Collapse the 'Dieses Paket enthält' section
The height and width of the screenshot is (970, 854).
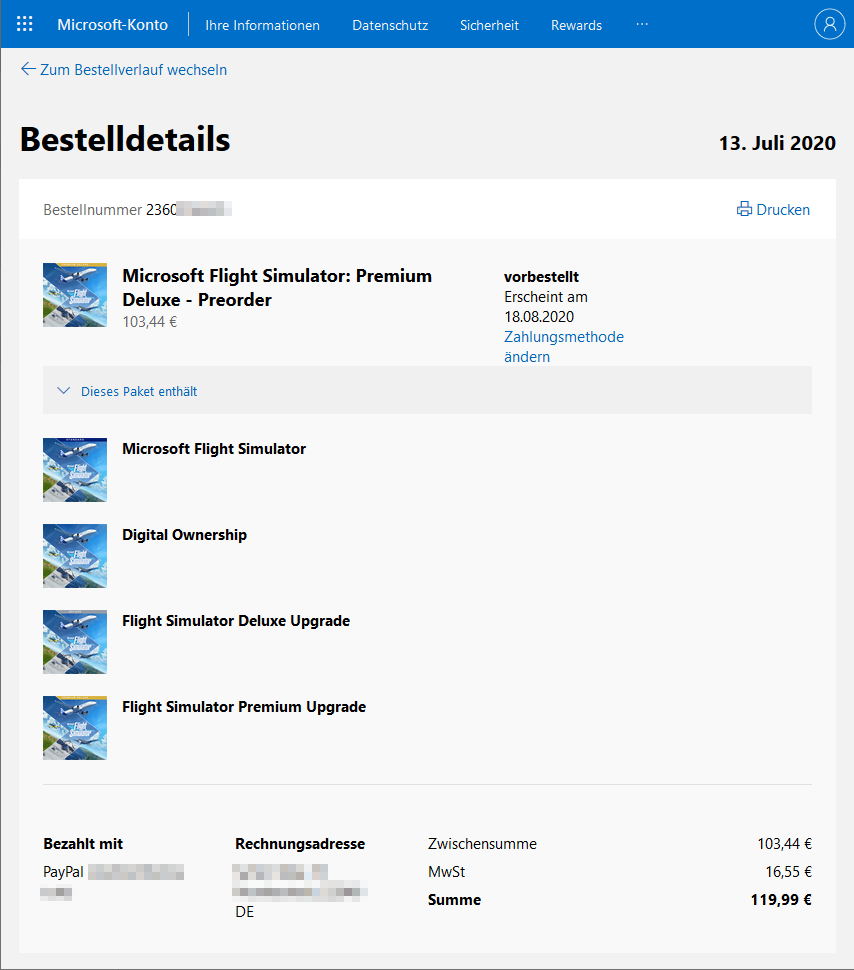coord(427,390)
